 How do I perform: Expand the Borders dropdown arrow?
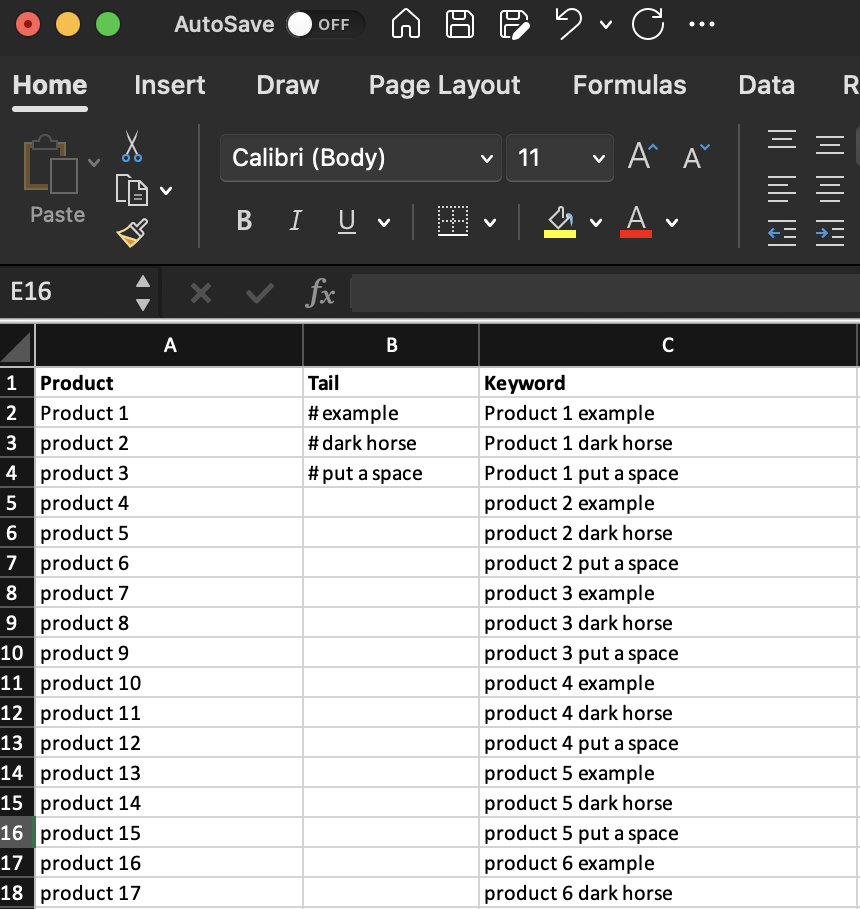490,222
